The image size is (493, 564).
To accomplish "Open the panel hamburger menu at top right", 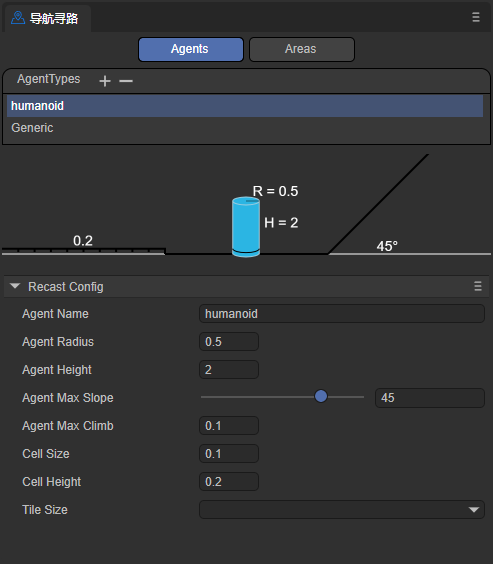I will click(x=476, y=17).
